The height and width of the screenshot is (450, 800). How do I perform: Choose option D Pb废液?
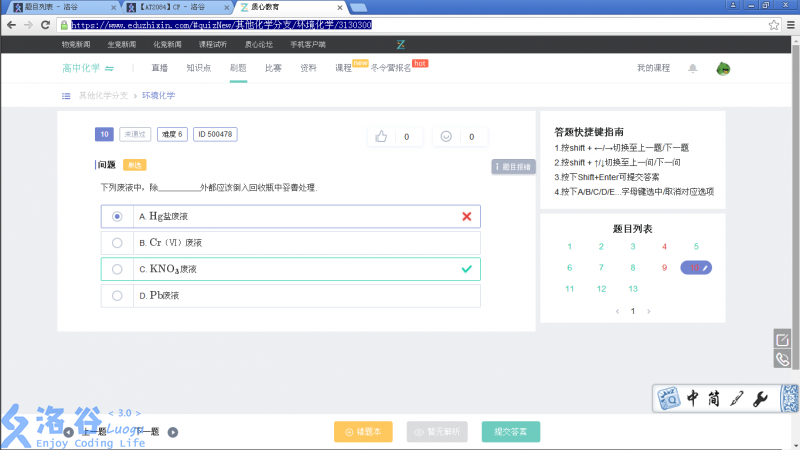117,296
